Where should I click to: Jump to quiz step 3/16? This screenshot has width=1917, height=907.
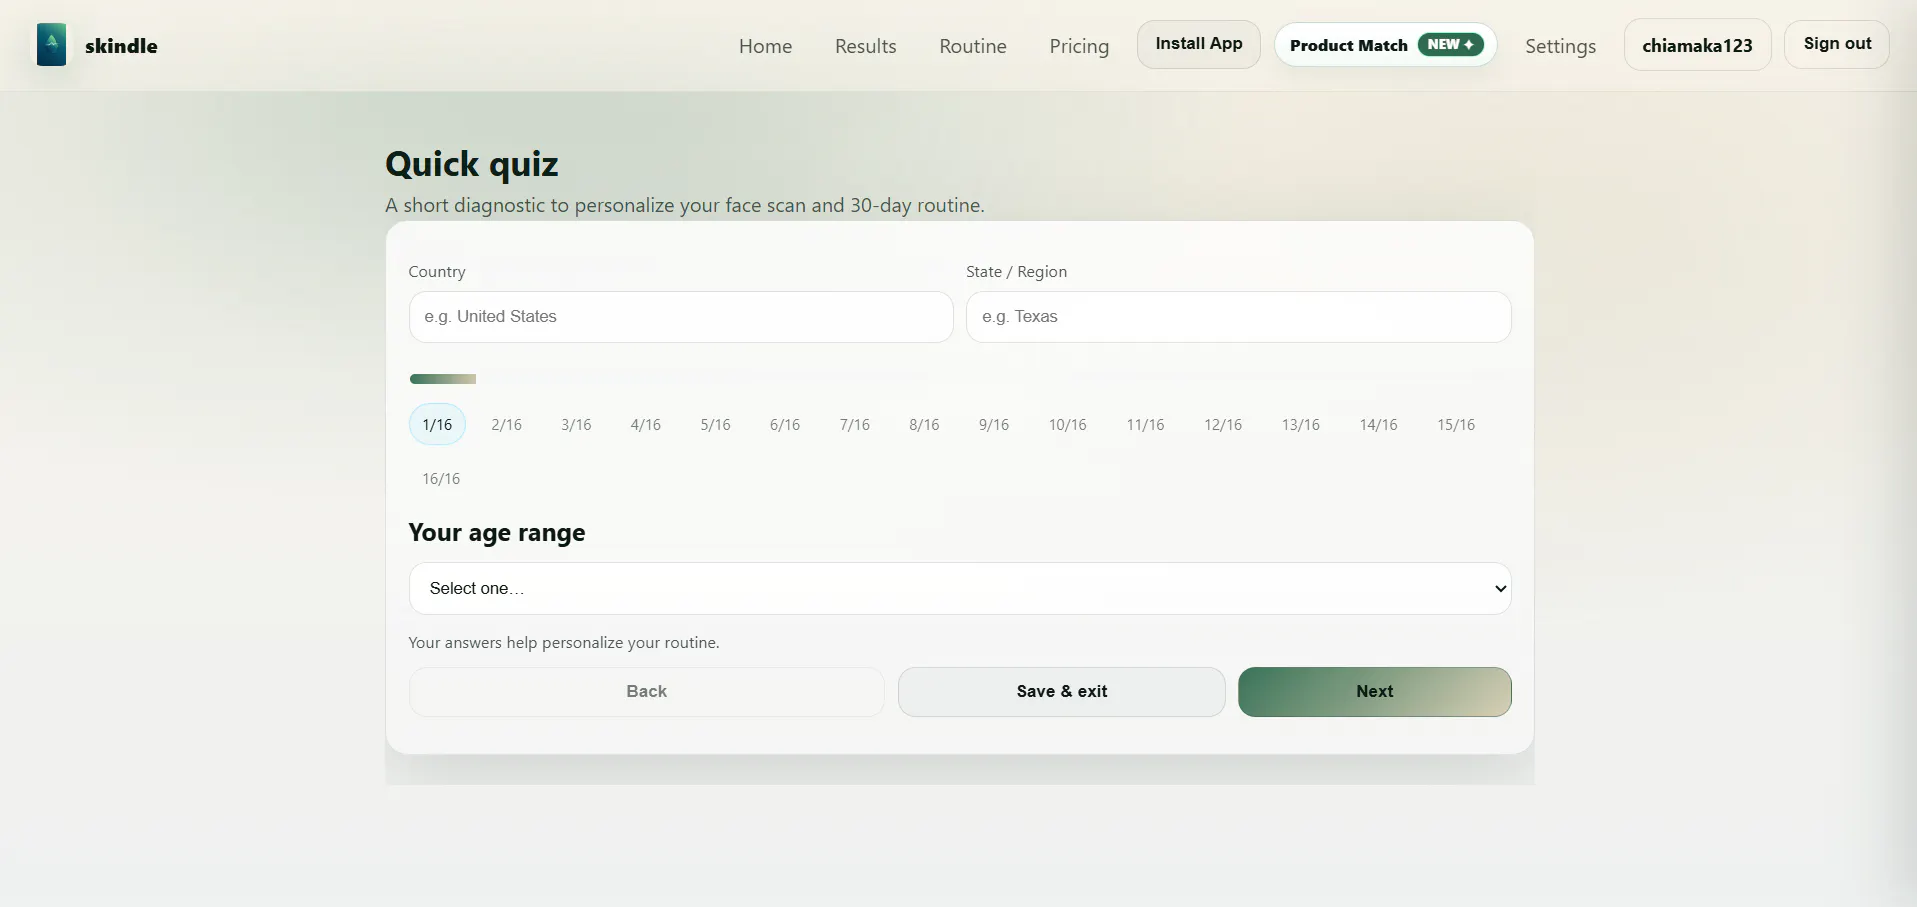pyautogui.click(x=576, y=425)
